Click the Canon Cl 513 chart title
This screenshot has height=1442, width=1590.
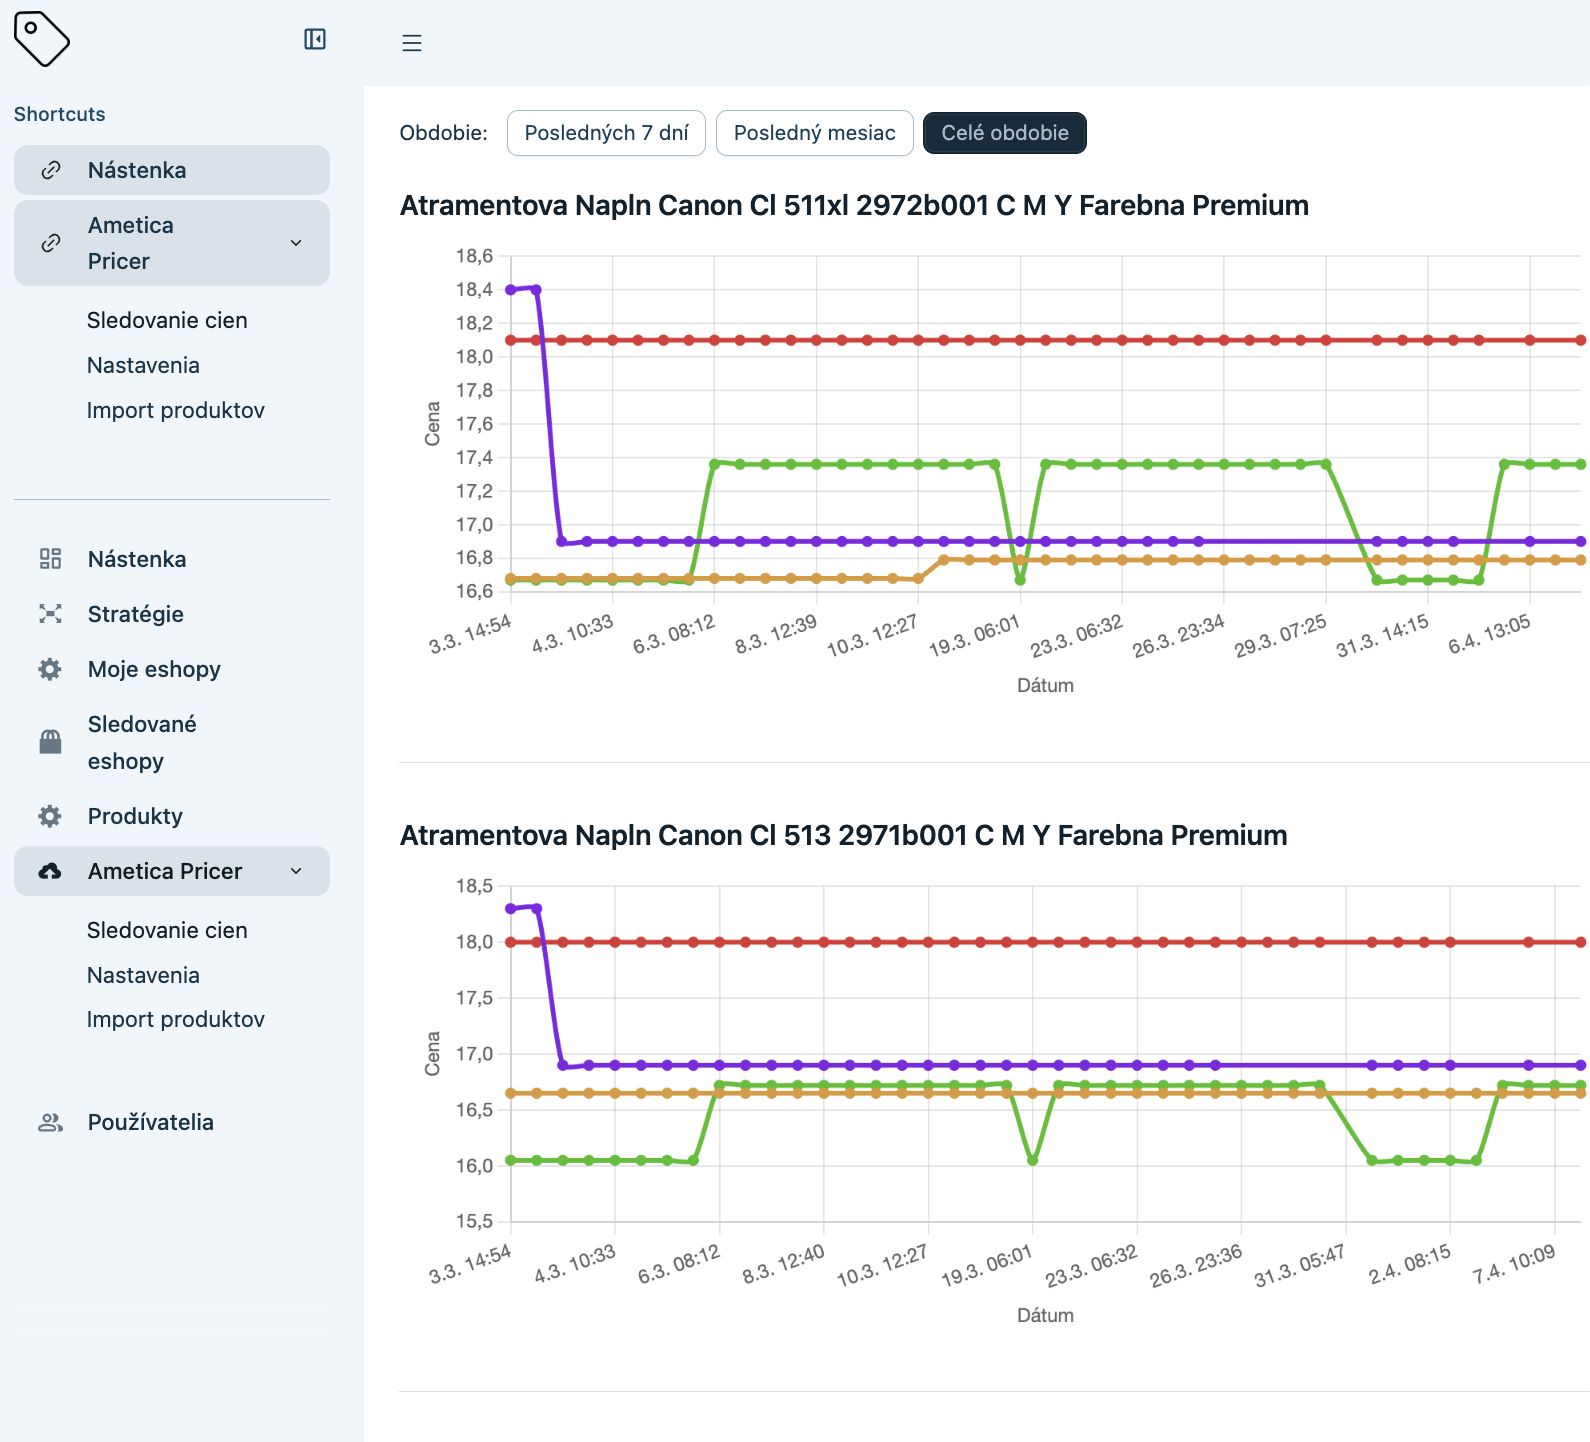tap(844, 835)
